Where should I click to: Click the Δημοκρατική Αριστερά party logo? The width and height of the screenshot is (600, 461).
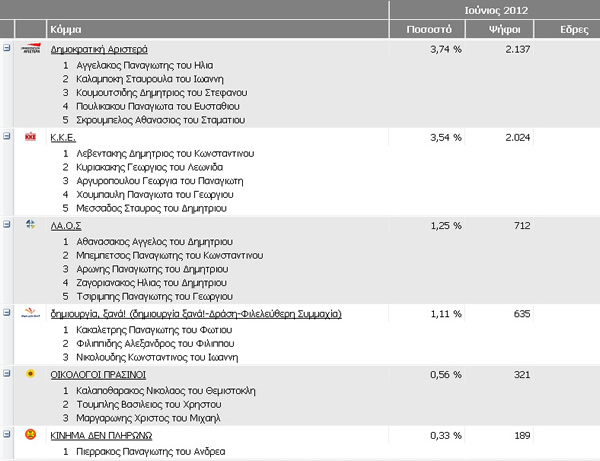click(x=31, y=49)
